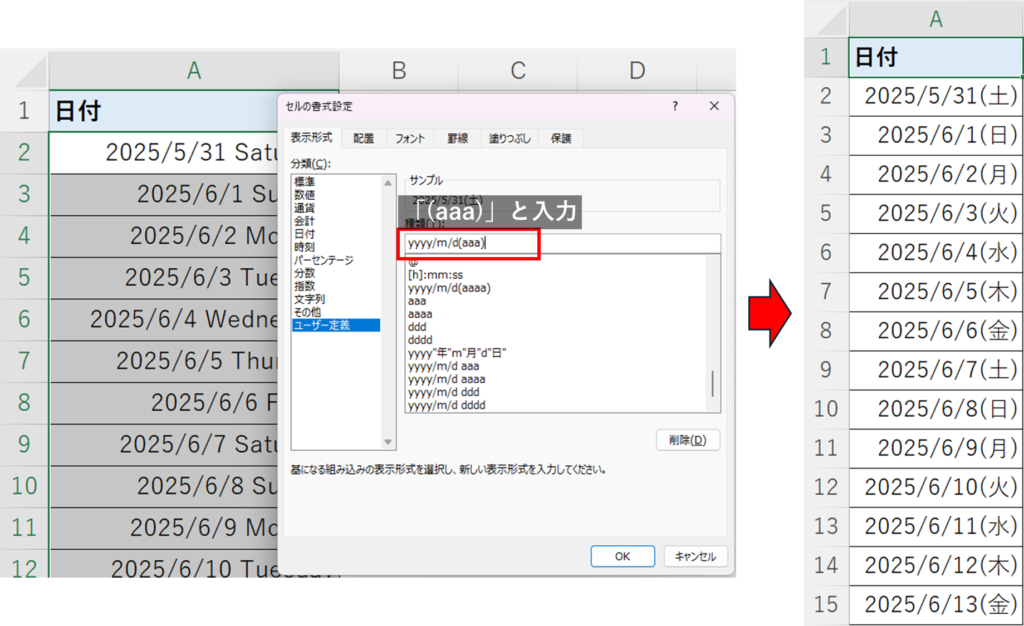1024x626 pixels.
Task: Select column C header in left sheet
Action: point(518,70)
